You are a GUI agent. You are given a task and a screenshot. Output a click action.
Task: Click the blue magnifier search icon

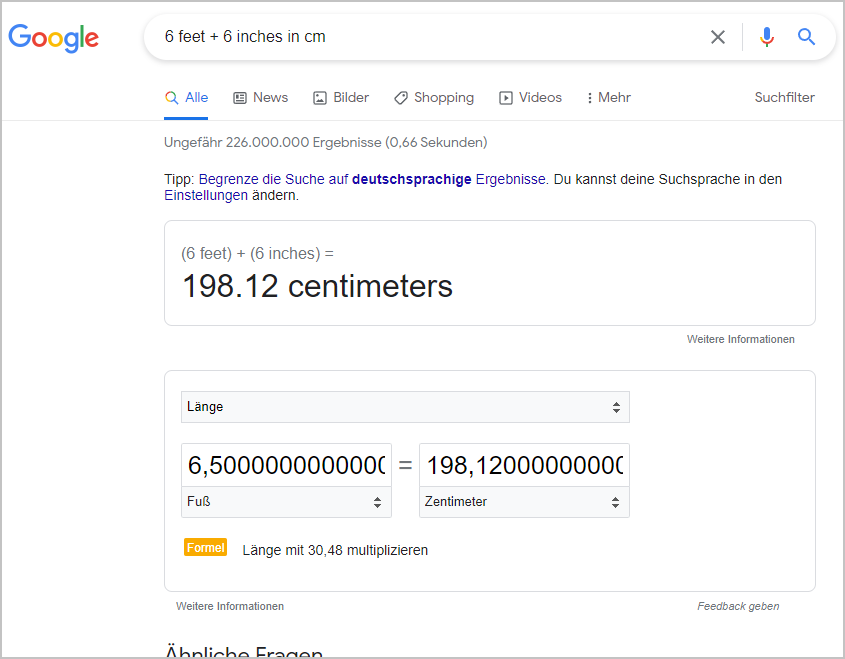(x=806, y=36)
